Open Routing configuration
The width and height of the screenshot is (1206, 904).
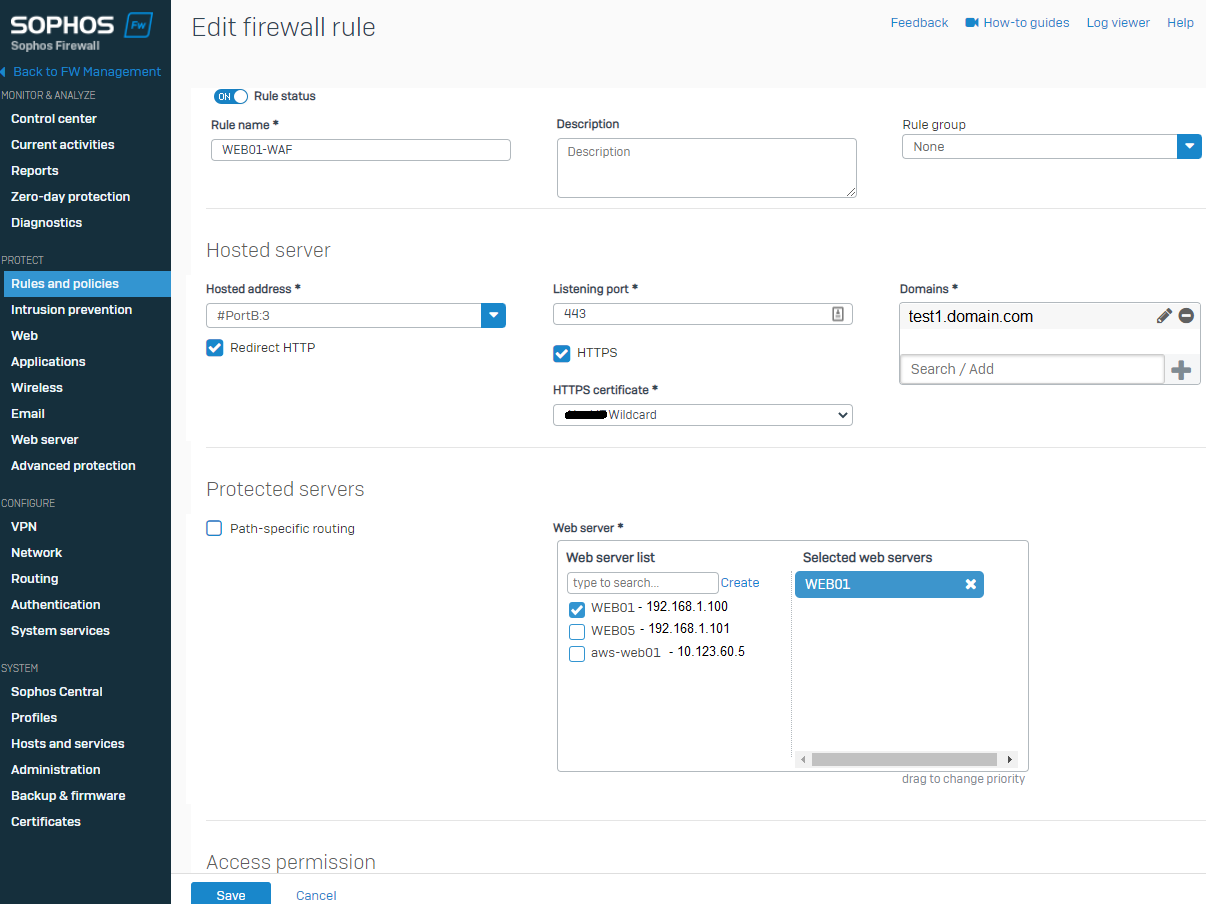tap(35, 578)
